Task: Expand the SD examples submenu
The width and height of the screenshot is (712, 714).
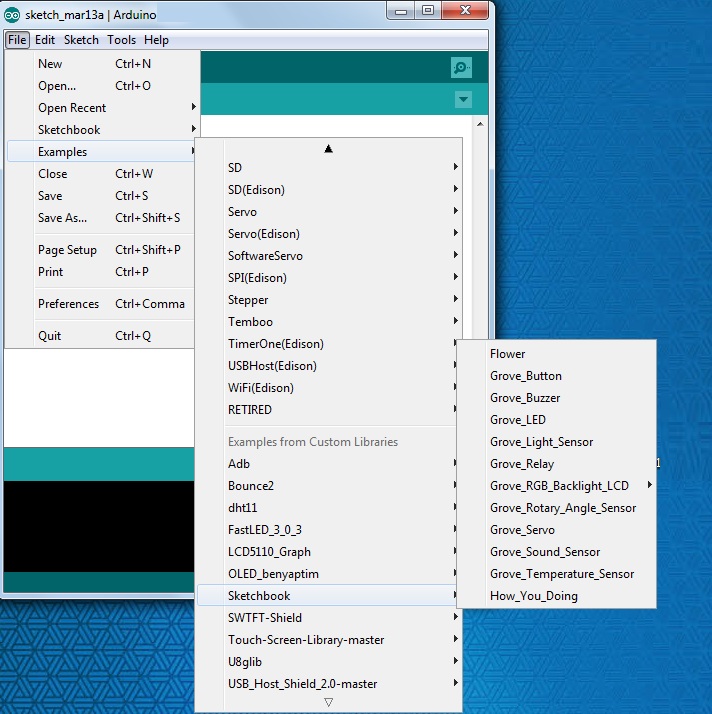Action: click(x=329, y=168)
